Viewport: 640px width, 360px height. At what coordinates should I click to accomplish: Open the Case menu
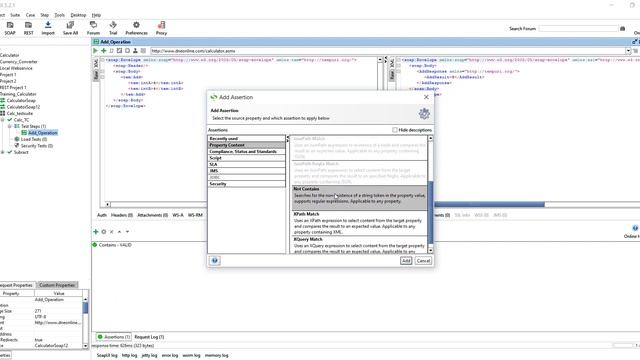(x=31, y=15)
